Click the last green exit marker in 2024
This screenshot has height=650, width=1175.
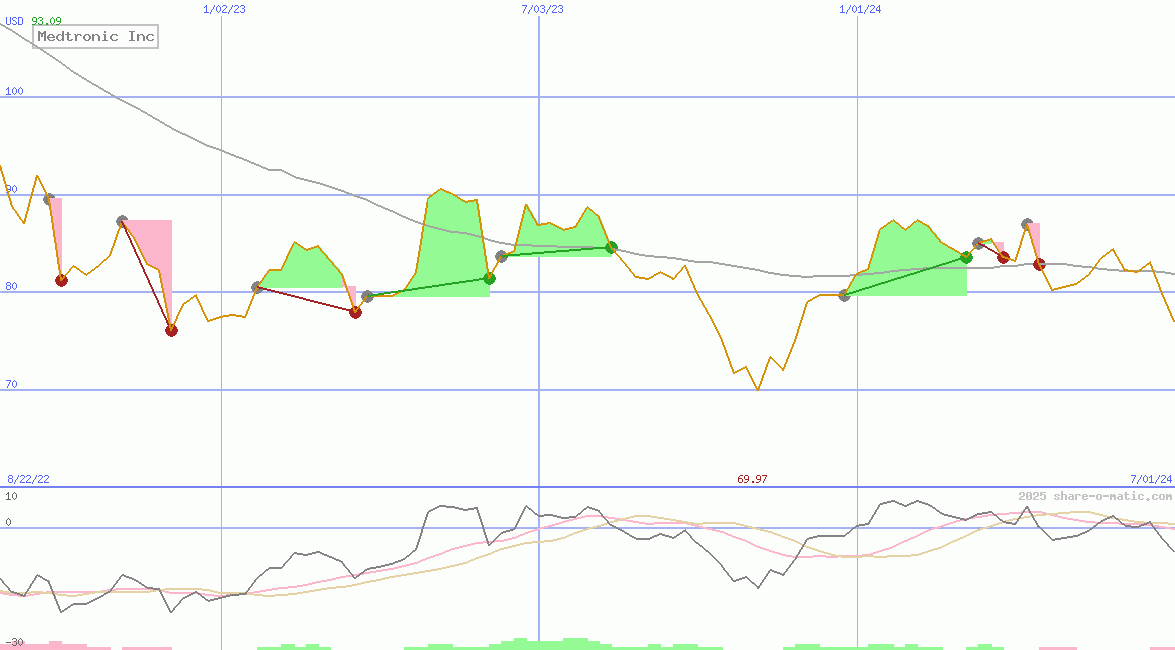pos(967,258)
